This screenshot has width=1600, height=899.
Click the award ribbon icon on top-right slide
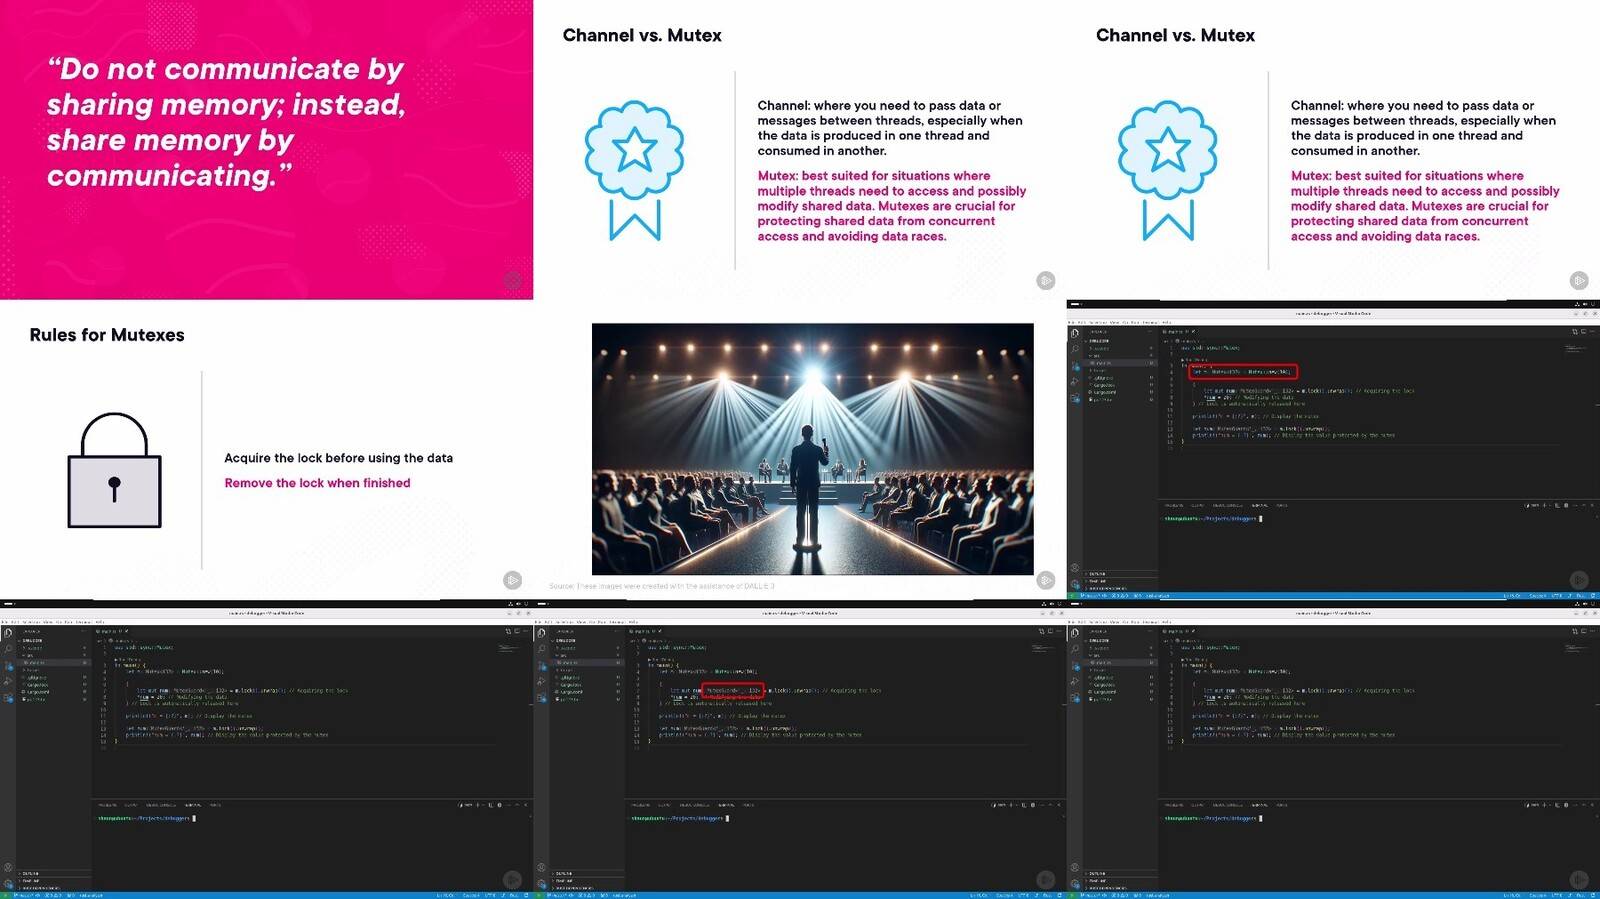[x=1167, y=170]
